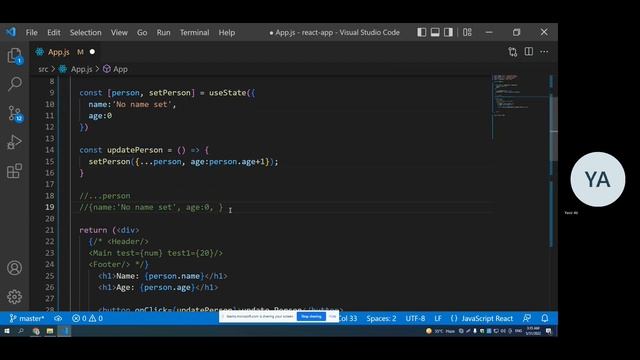Click the YA participant avatar

click(x=598, y=179)
